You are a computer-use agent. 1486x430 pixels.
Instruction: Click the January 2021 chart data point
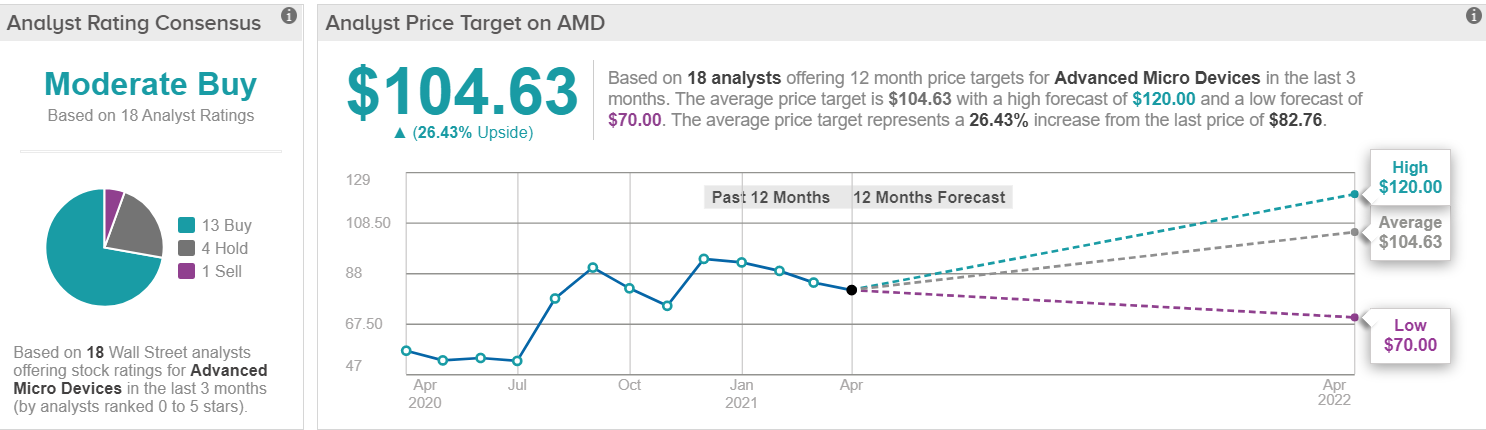tap(741, 262)
